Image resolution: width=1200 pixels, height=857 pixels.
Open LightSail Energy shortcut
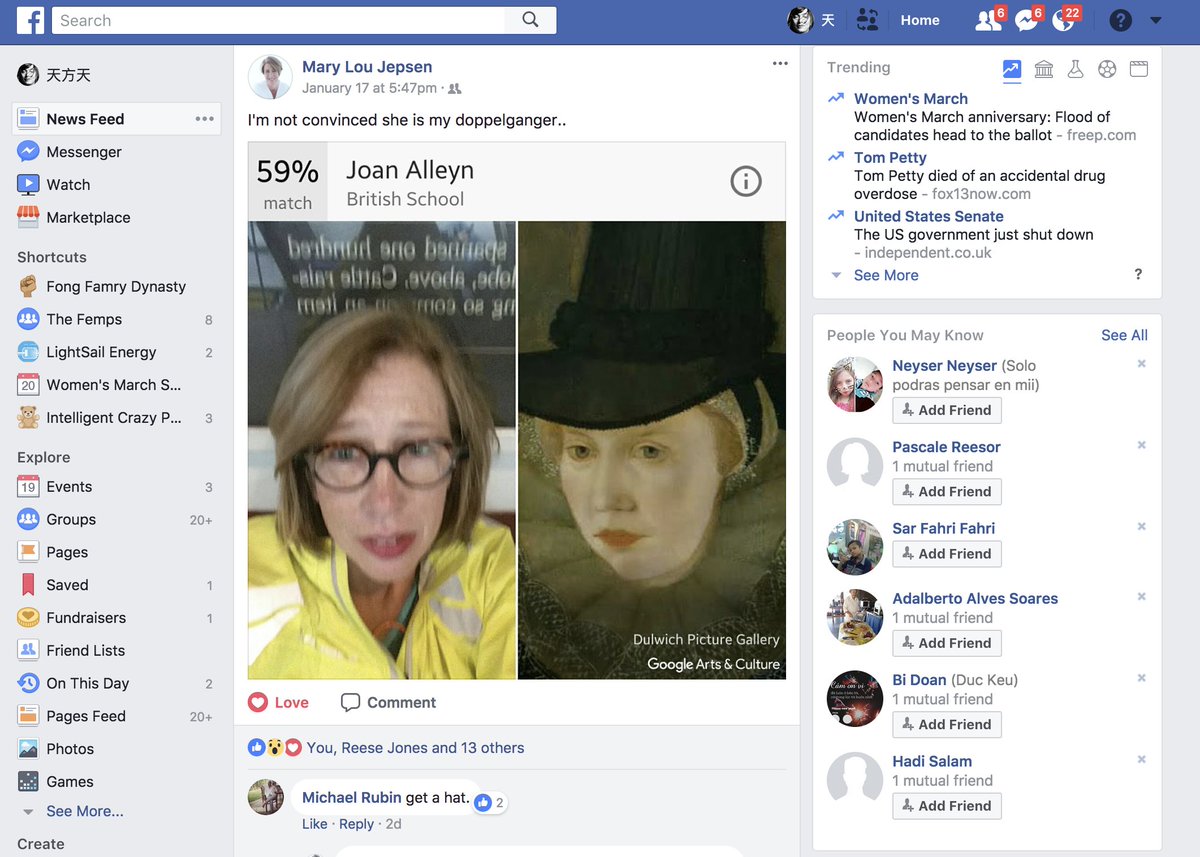point(101,353)
